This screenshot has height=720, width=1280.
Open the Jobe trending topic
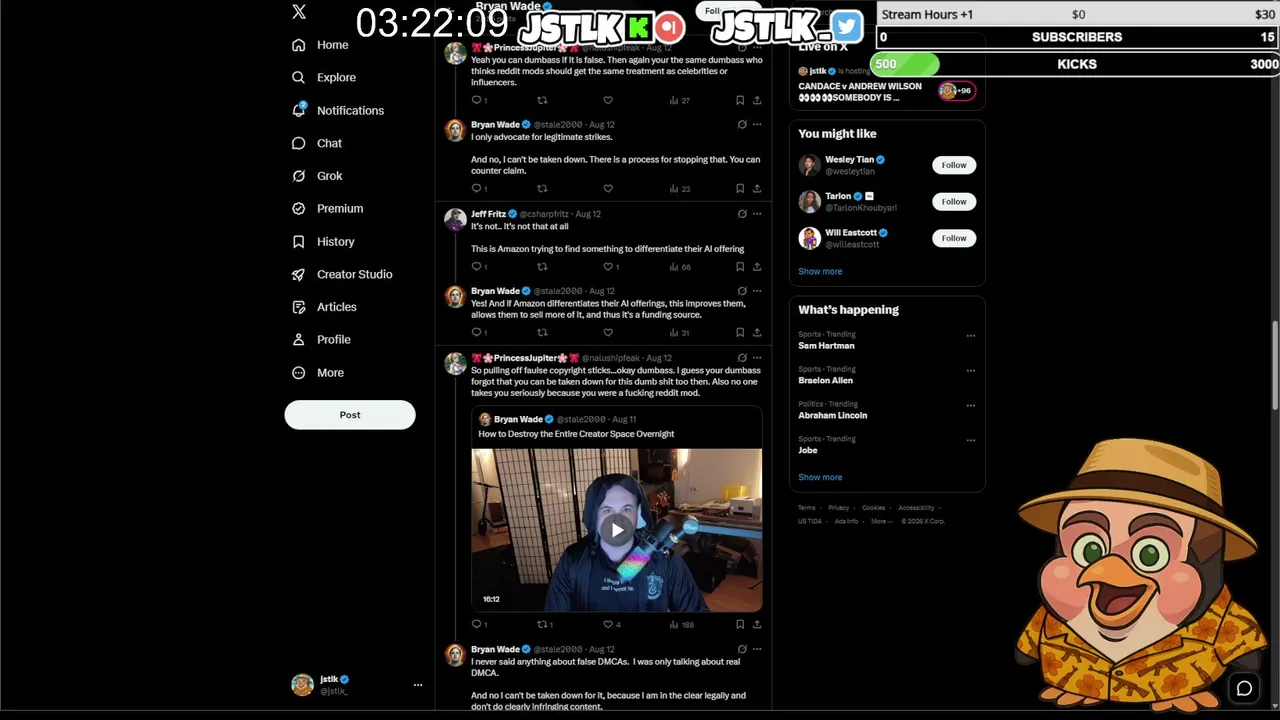(x=808, y=450)
